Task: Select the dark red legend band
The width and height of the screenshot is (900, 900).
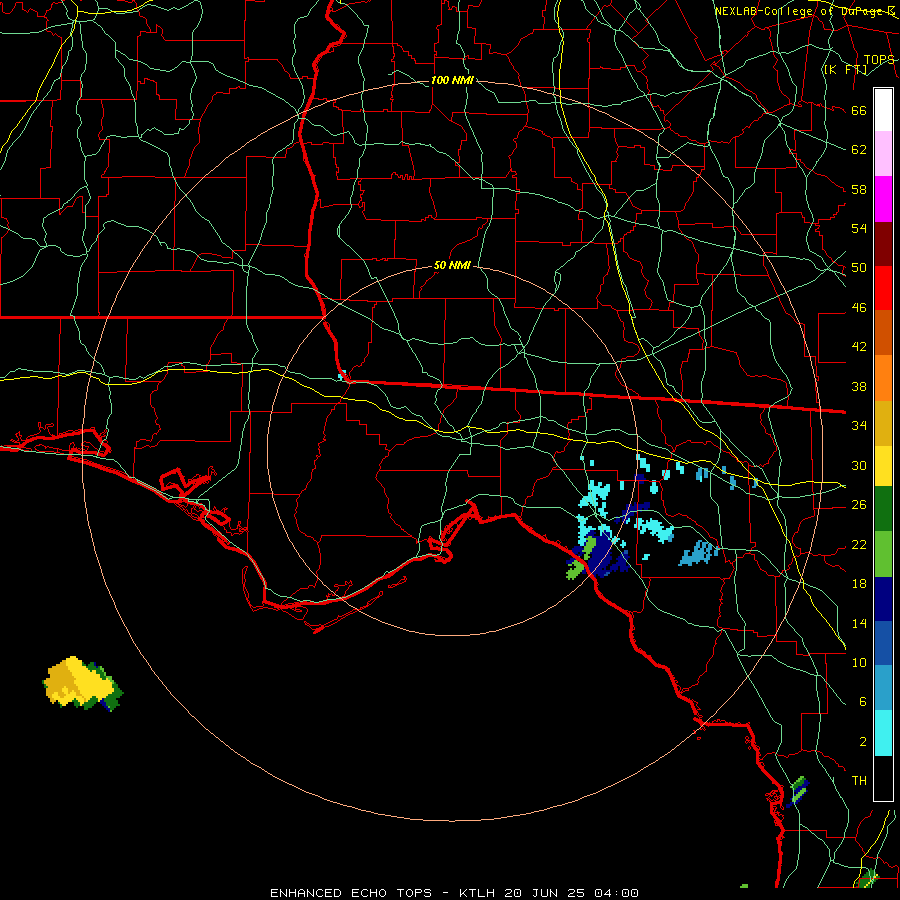Action: 883,244
